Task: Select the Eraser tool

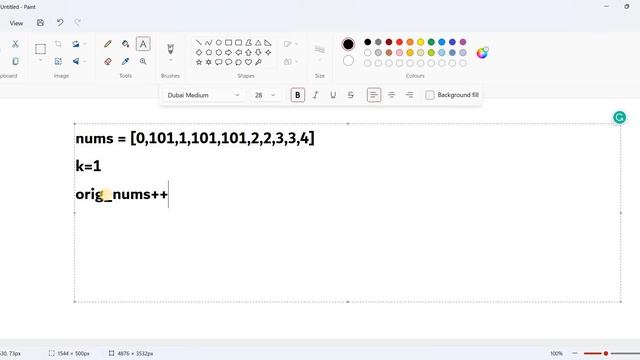Action: tap(108, 61)
